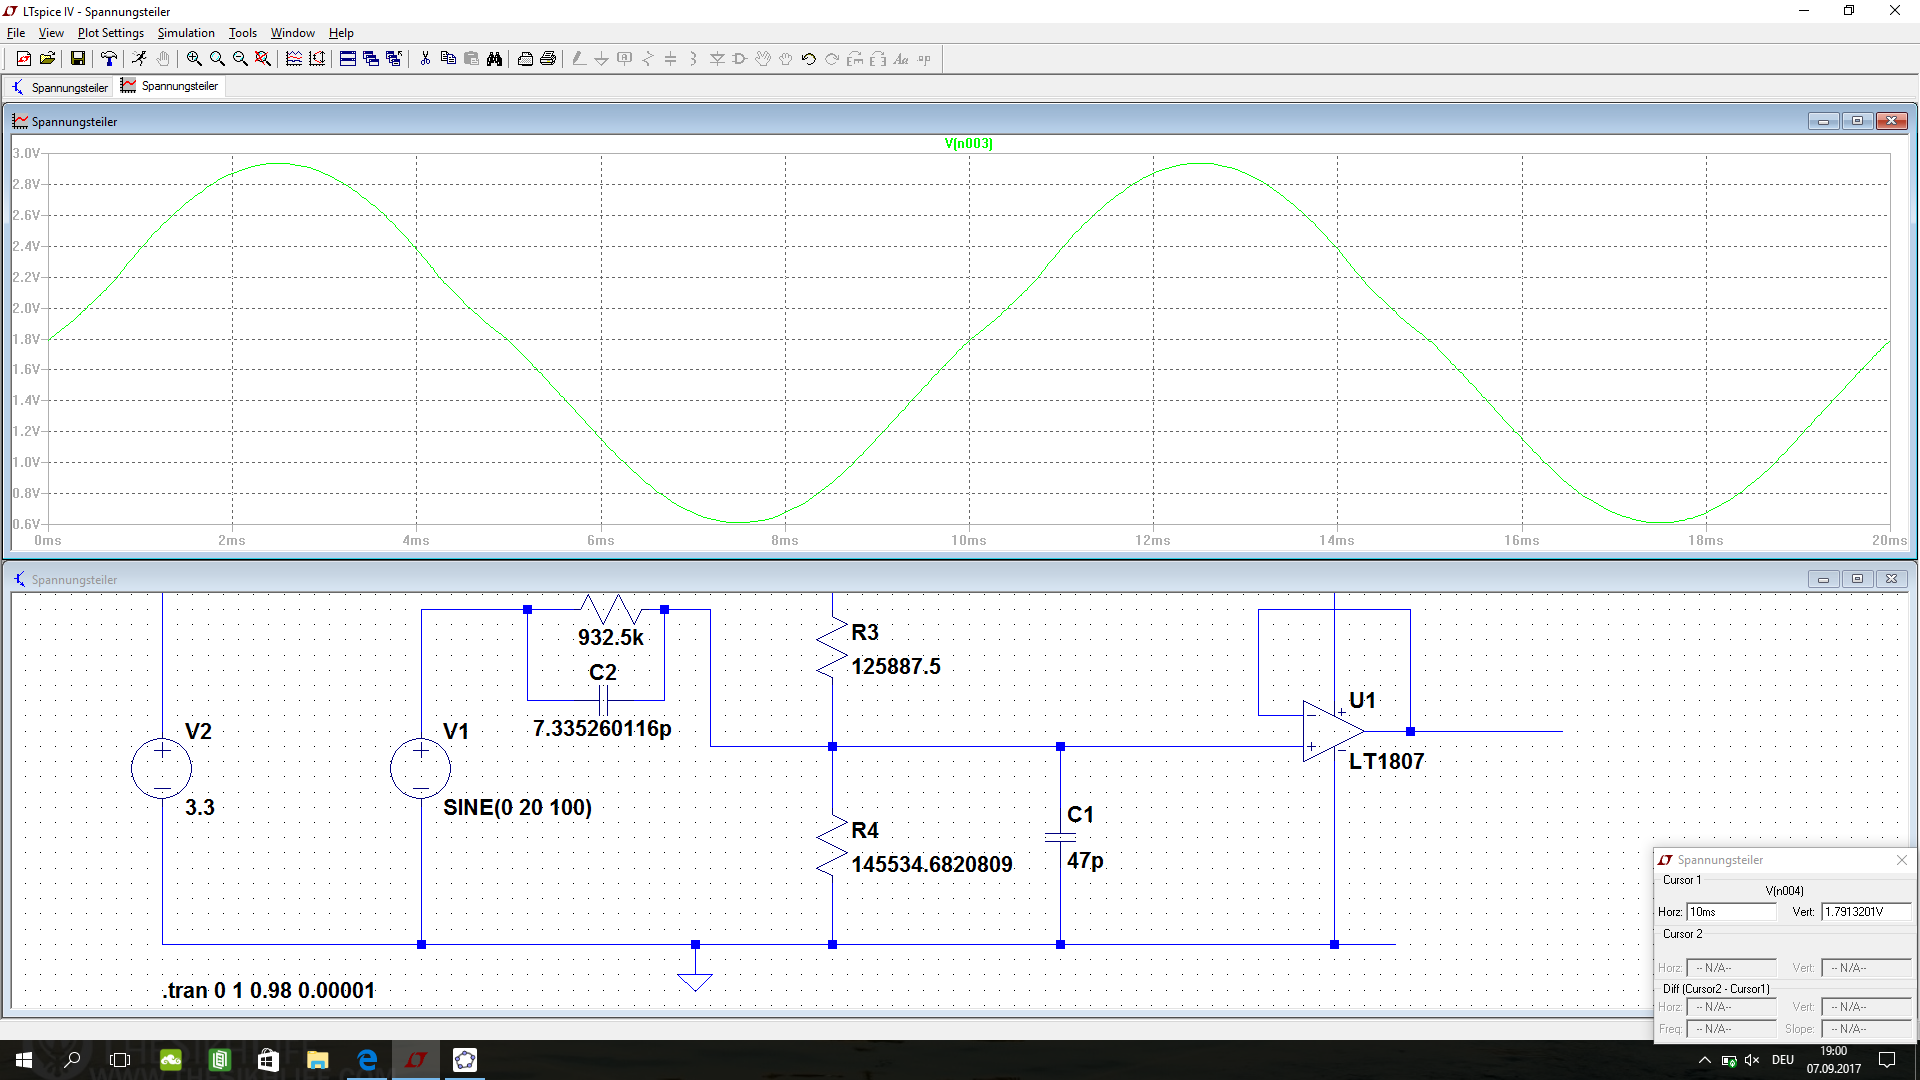Click the SPICE directive .op icon
Screen dimensions: 1920x1080
point(924,59)
